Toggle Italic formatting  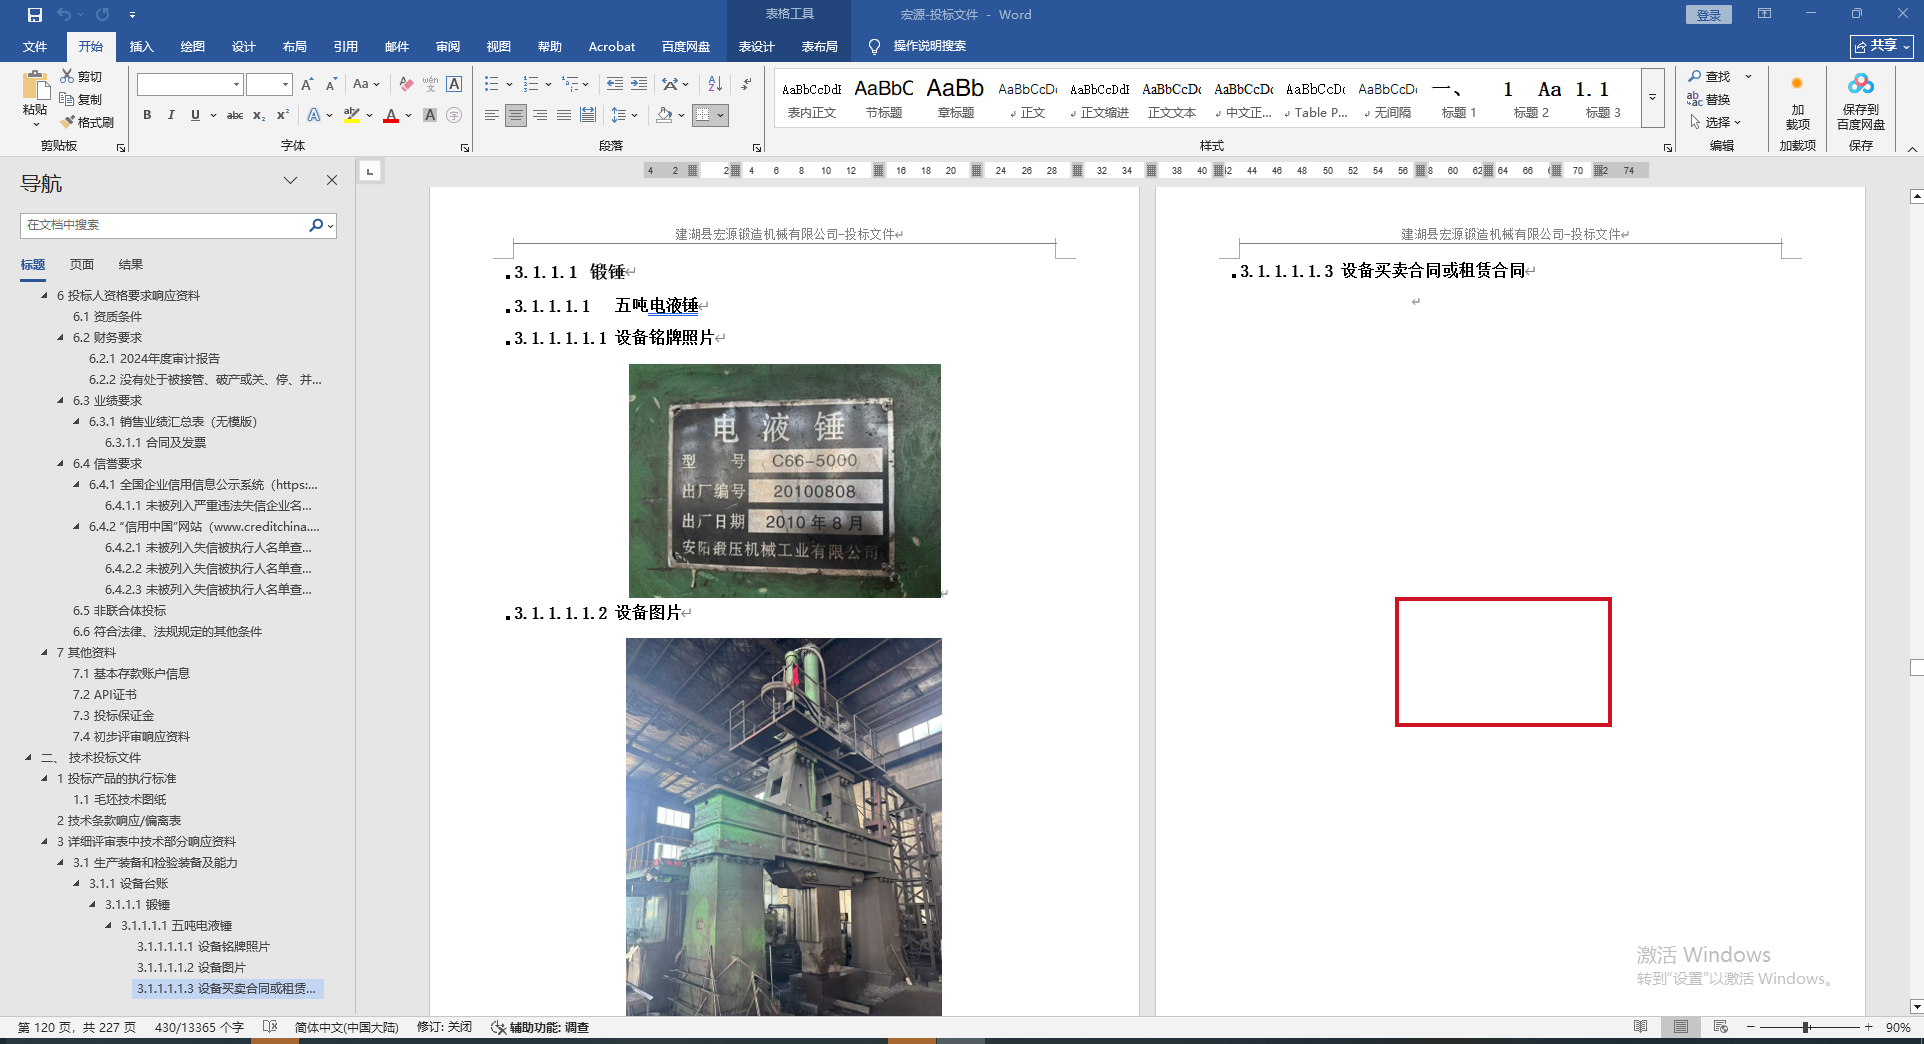171,116
